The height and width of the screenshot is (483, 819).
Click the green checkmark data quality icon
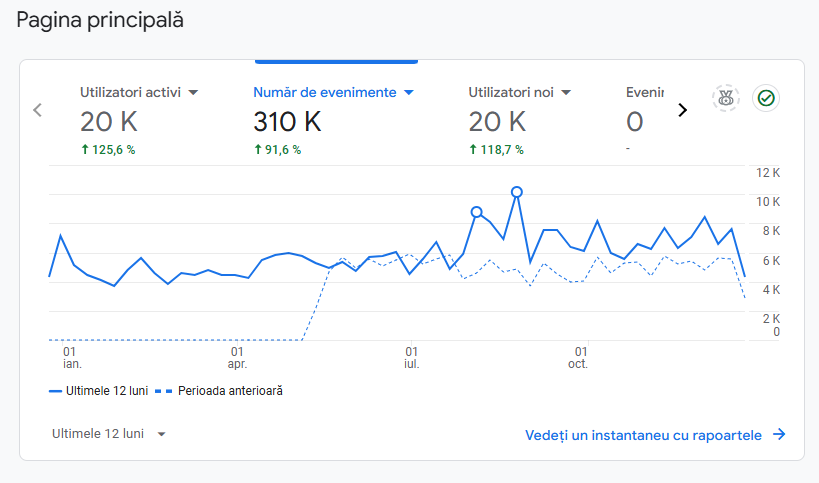766,98
